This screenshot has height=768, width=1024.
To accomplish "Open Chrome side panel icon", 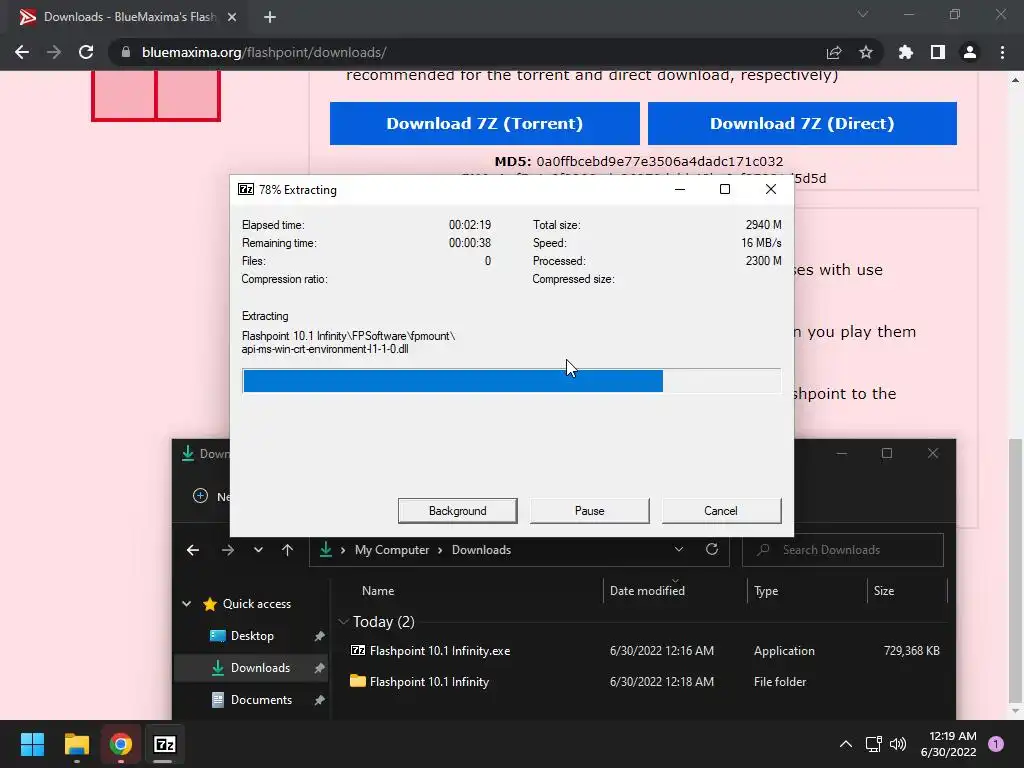I will point(938,52).
